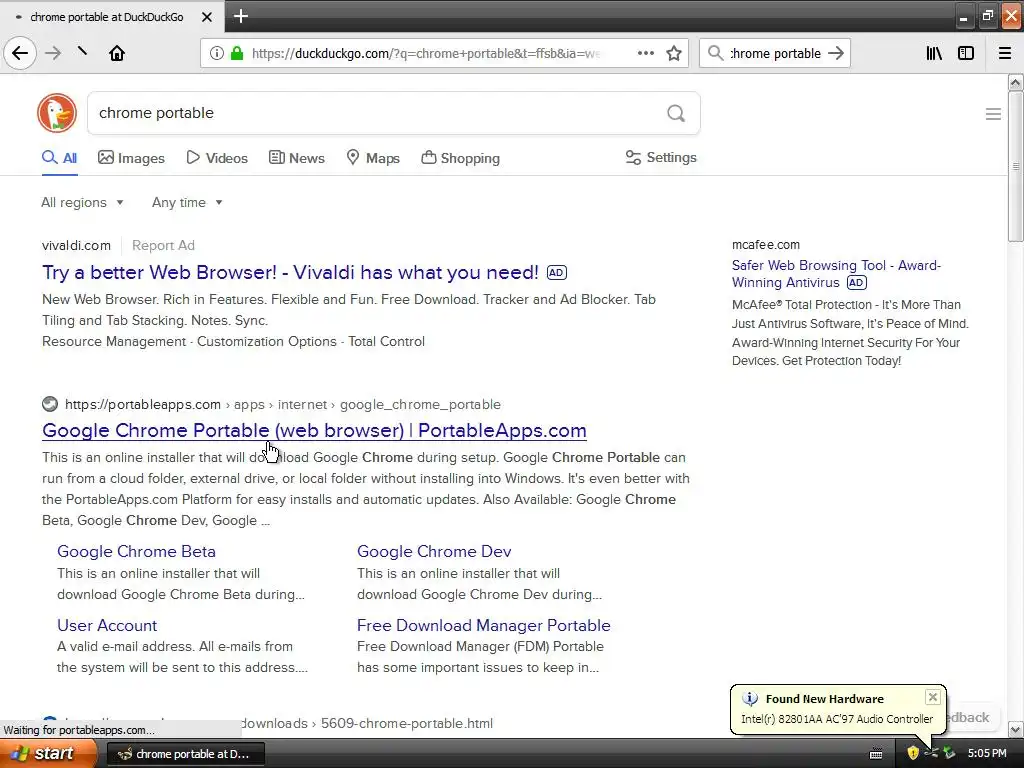Switch to the Maps tab

point(373,158)
